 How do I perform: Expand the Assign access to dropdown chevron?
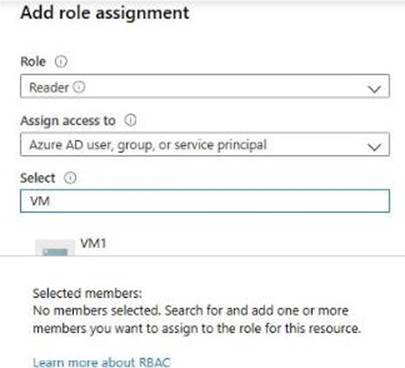pos(374,147)
